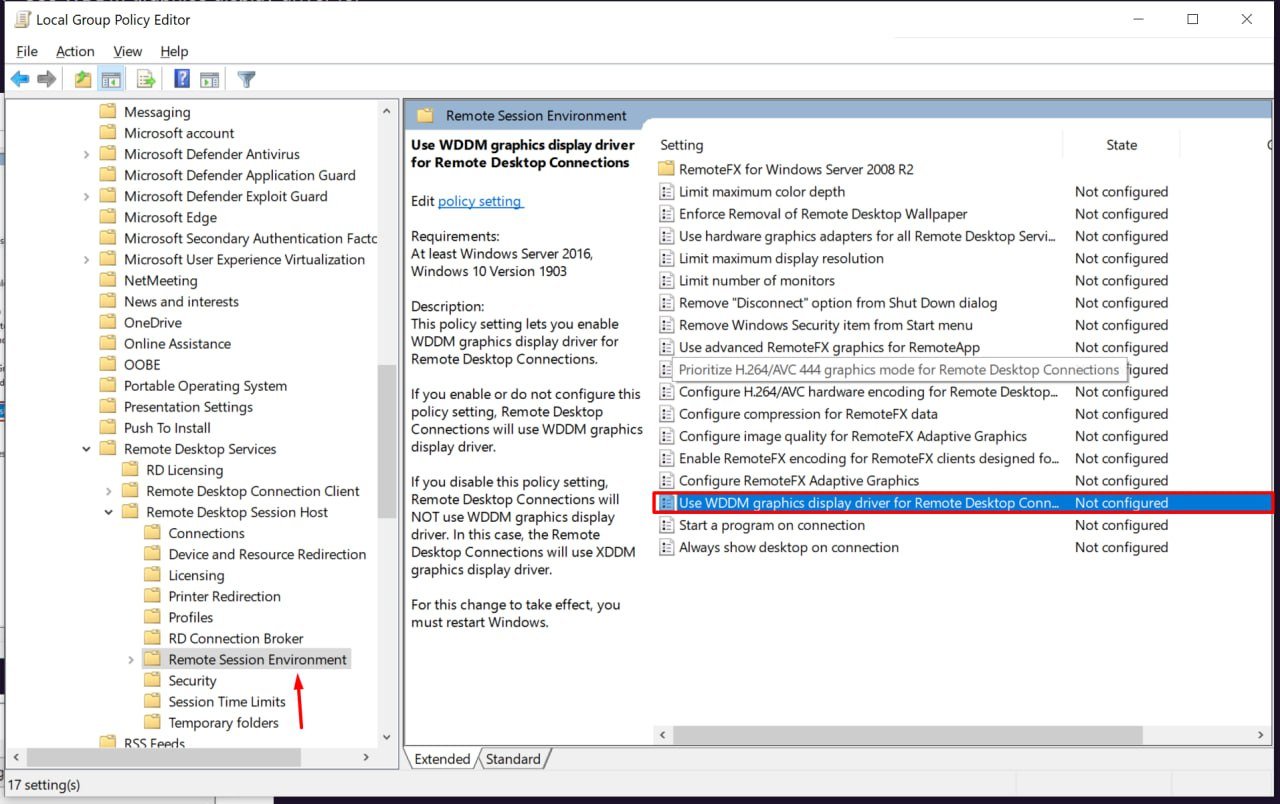Screen dimensions: 1280x804
Task: Click the Back arrow toolbar icon
Action: click(20, 80)
